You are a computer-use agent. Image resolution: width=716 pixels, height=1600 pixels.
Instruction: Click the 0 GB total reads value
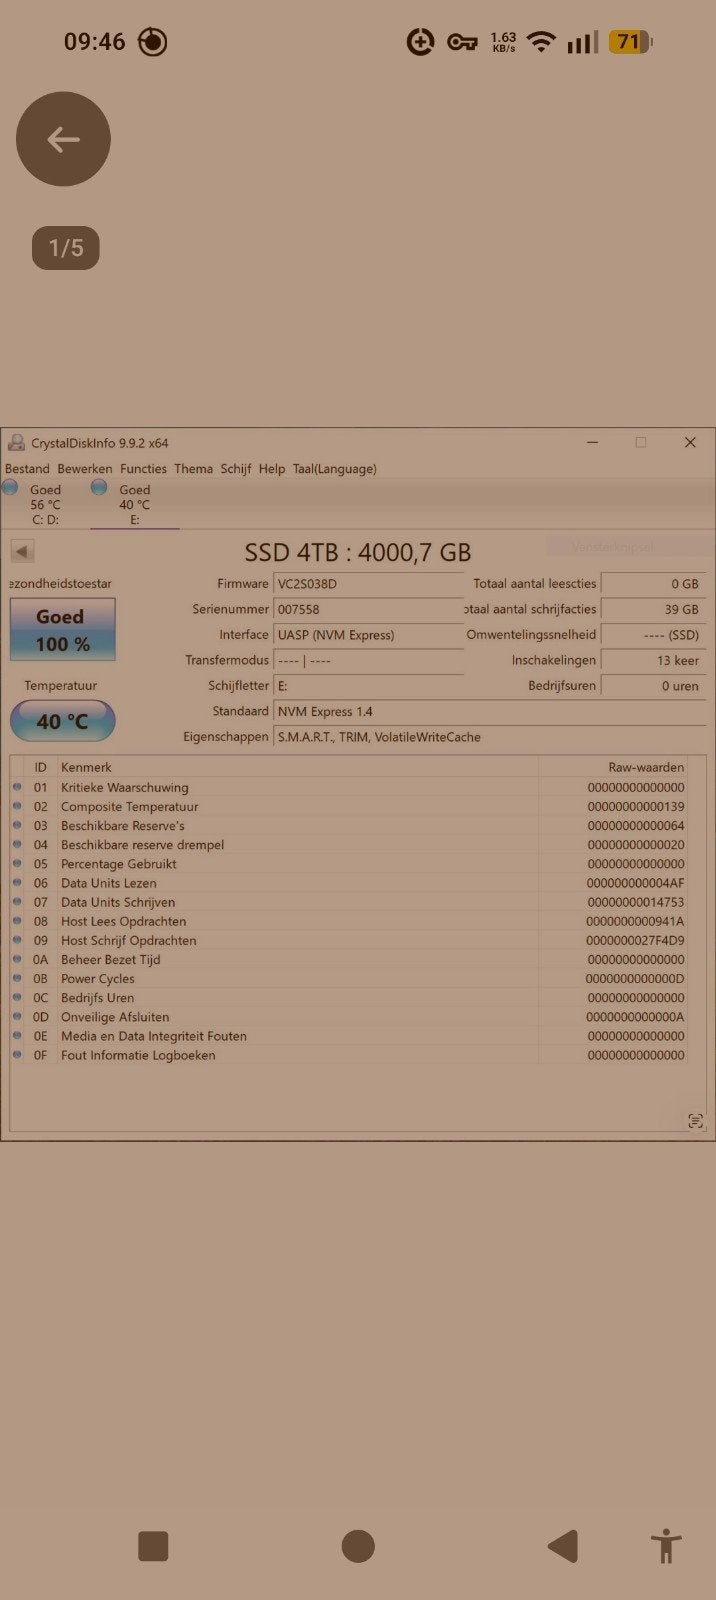pyautogui.click(x=653, y=584)
